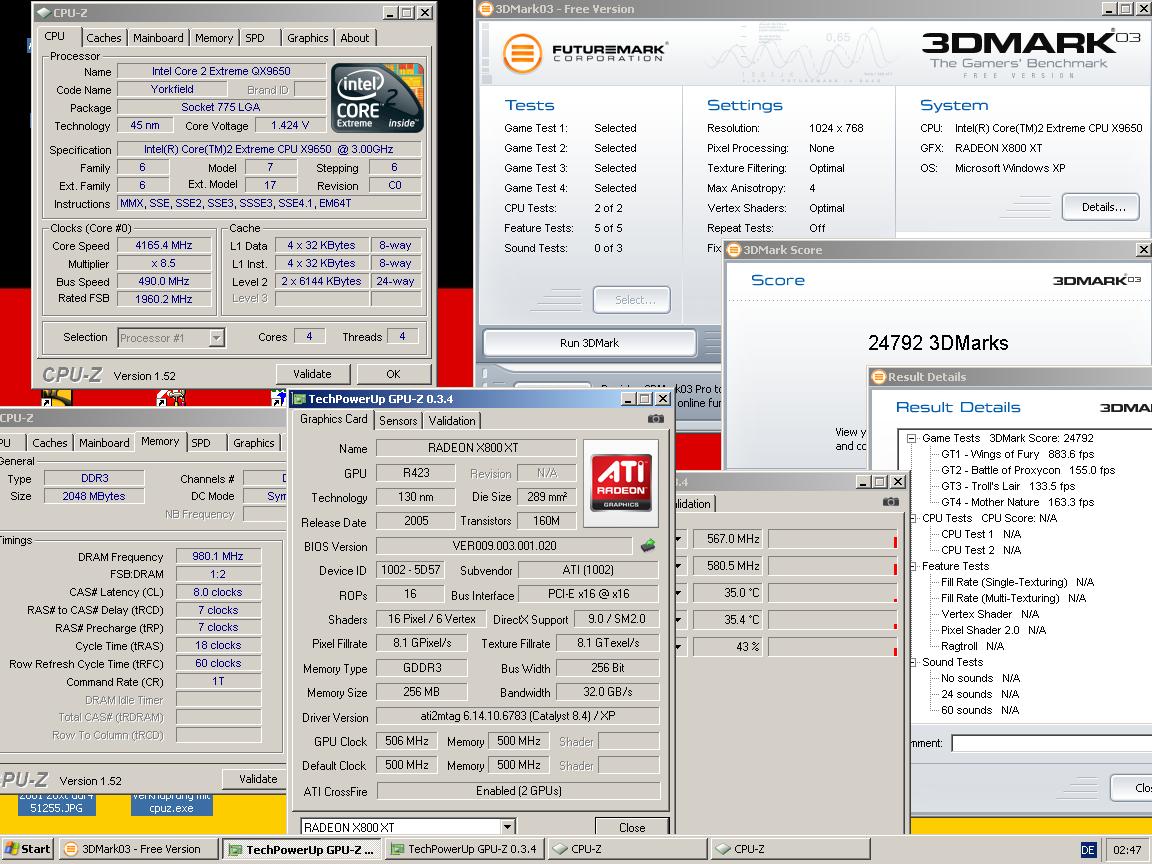Image resolution: width=1152 pixels, height=864 pixels.
Task: Click the DE language indicator in tray
Action: tap(1088, 850)
